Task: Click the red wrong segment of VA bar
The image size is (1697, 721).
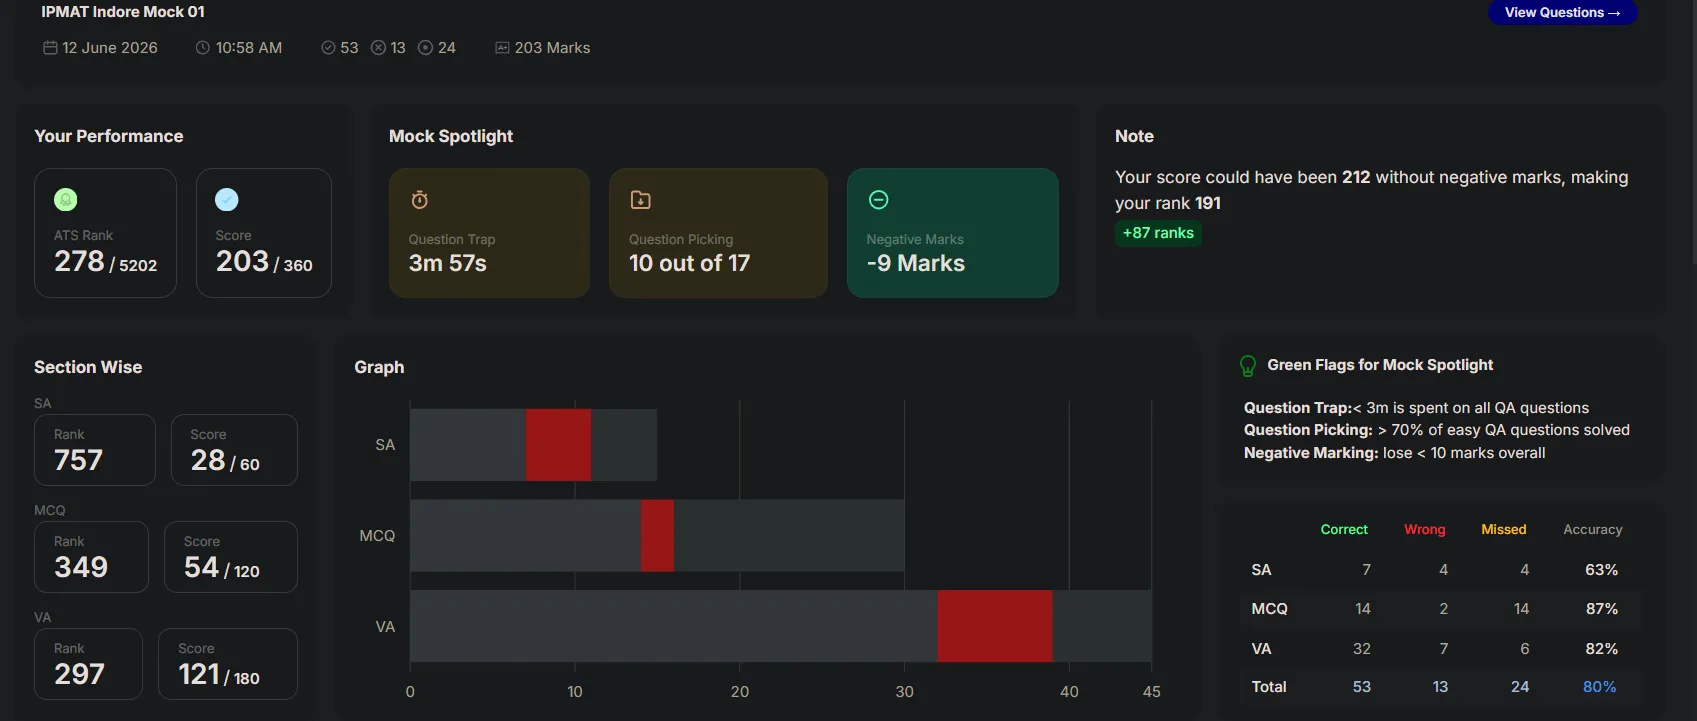Action: coord(995,626)
